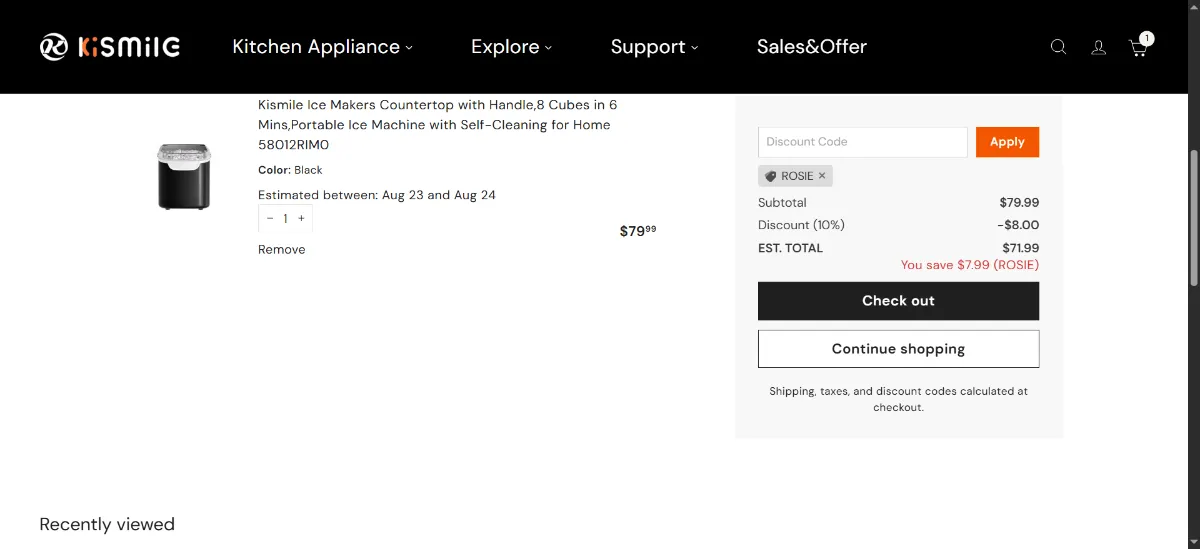Click Continue shopping button
The height and width of the screenshot is (549, 1200).
[x=898, y=349]
